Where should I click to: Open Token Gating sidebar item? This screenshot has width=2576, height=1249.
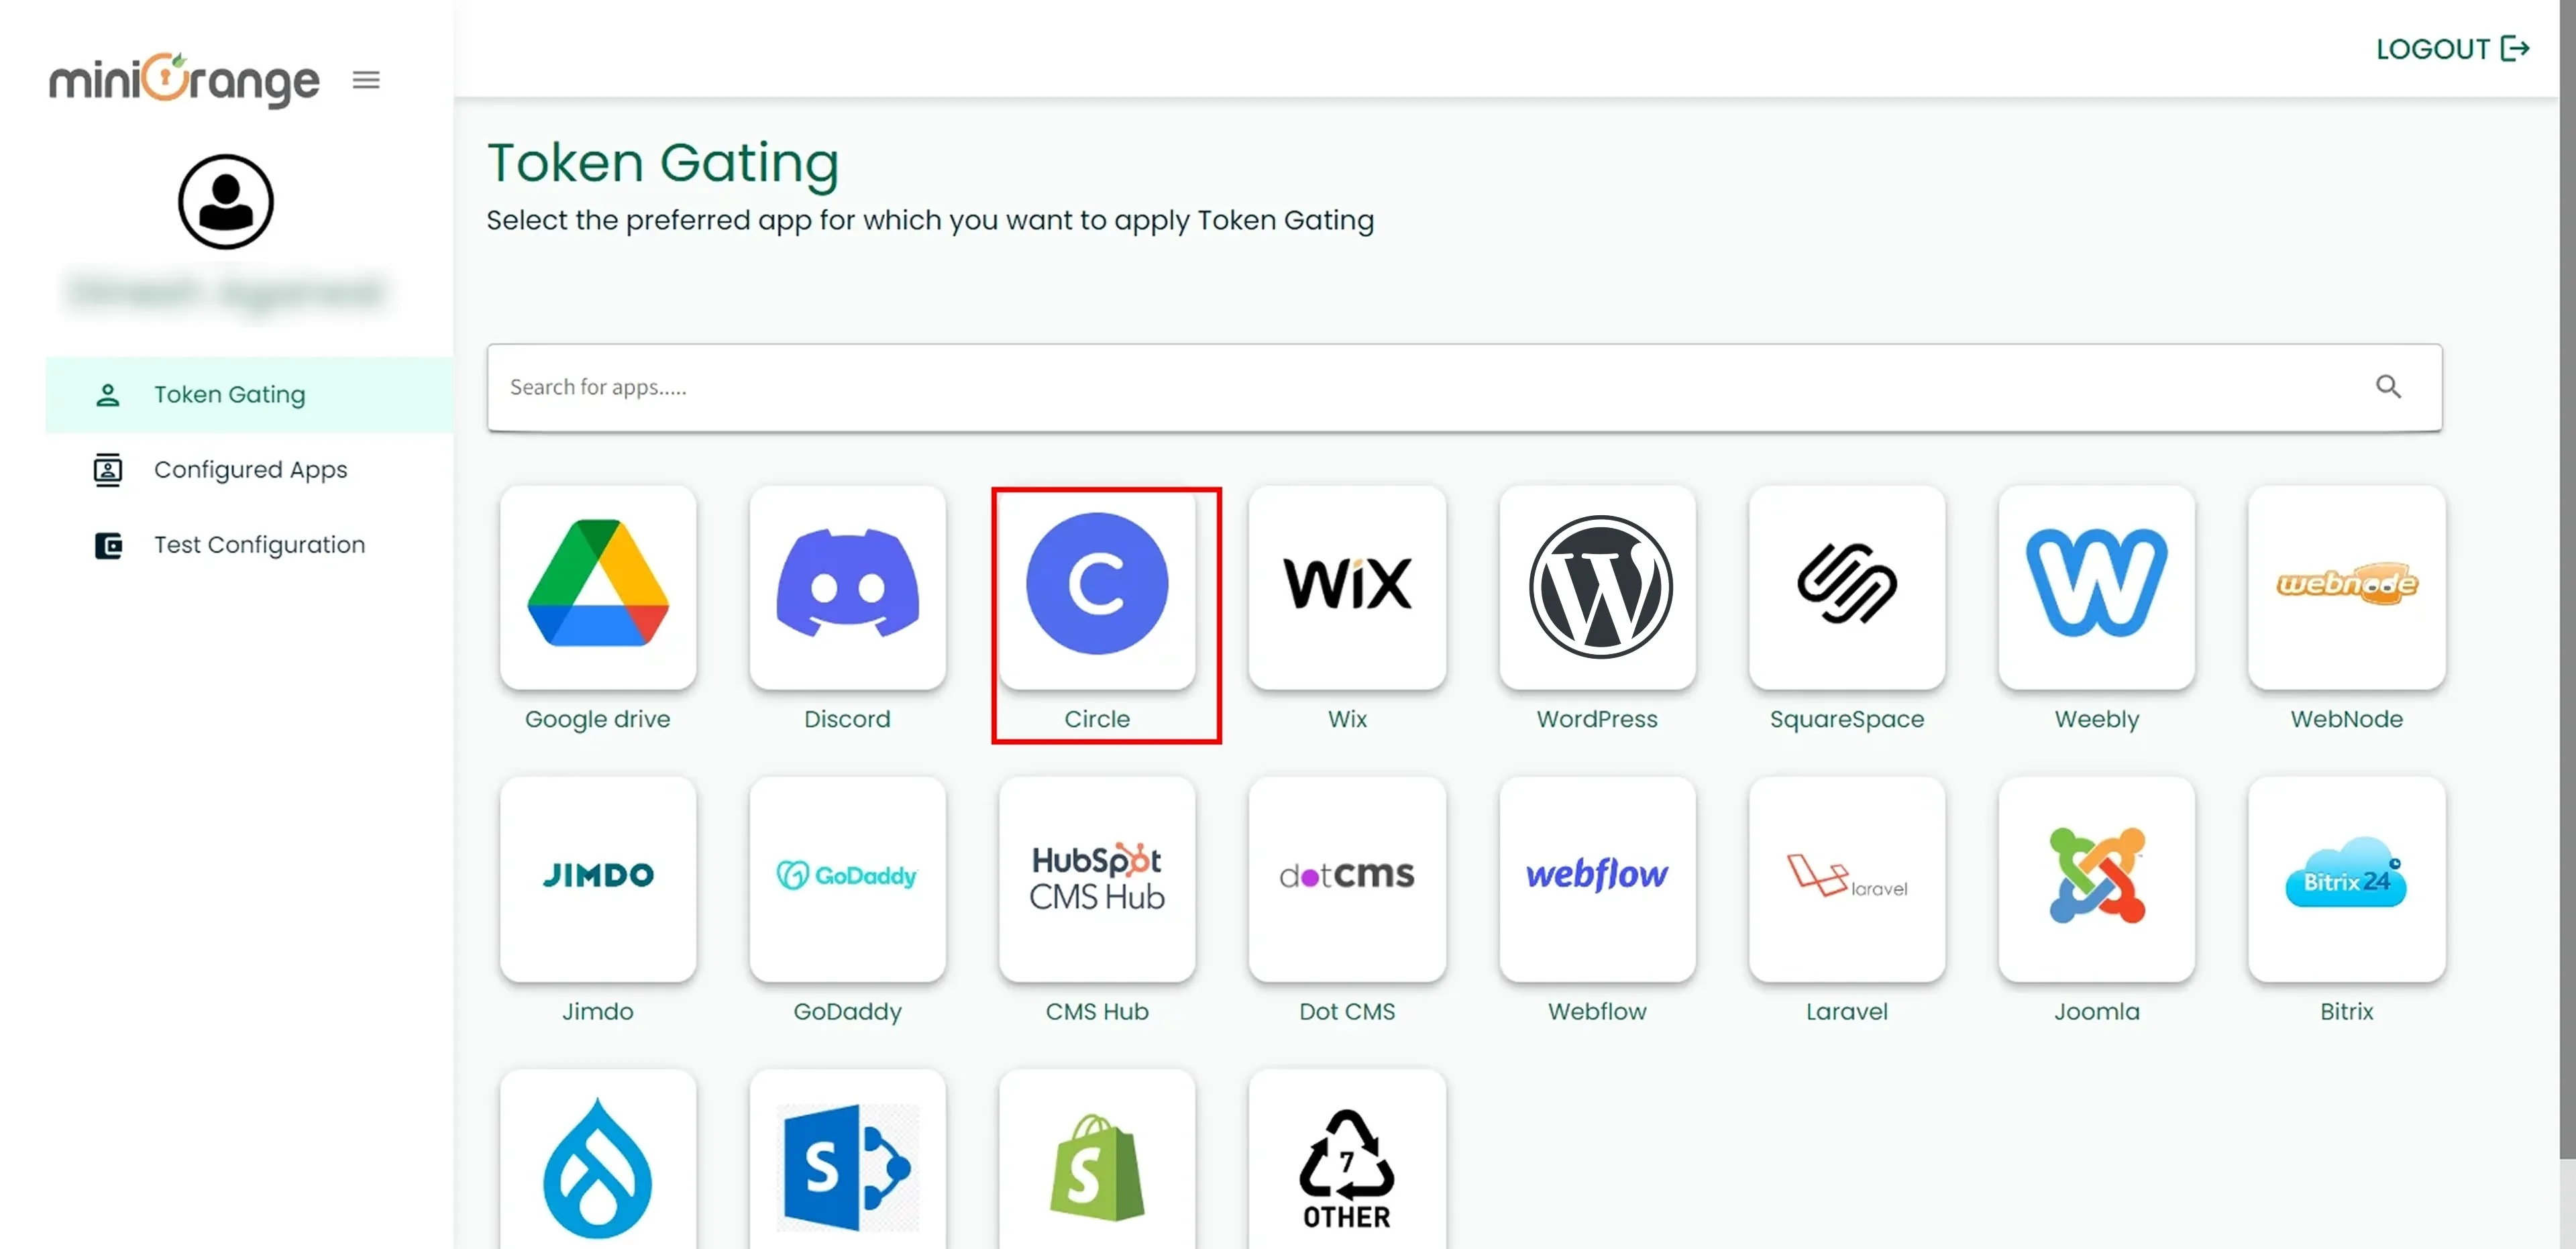[x=249, y=394]
